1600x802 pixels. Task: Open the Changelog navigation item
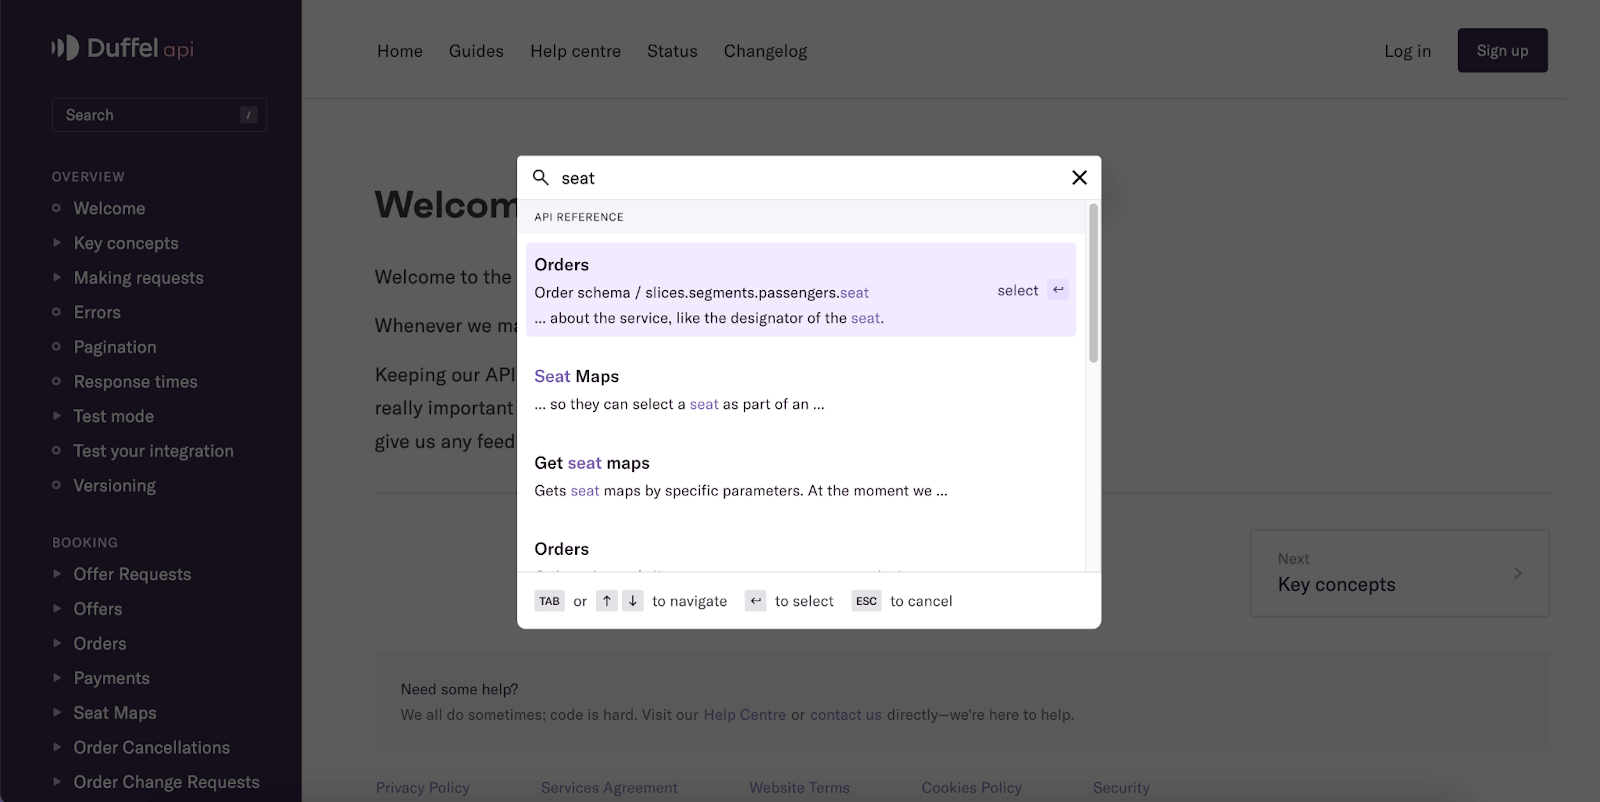tap(765, 51)
